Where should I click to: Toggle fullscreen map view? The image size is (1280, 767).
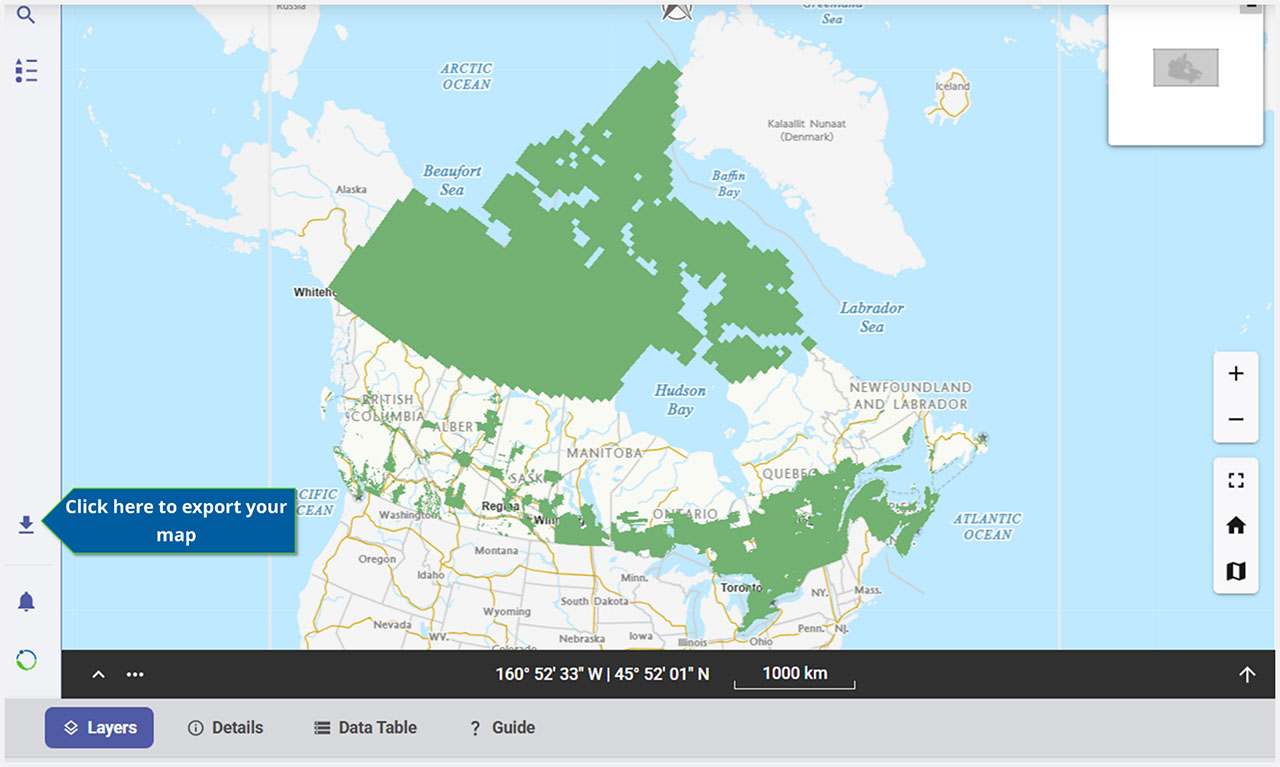1236,480
